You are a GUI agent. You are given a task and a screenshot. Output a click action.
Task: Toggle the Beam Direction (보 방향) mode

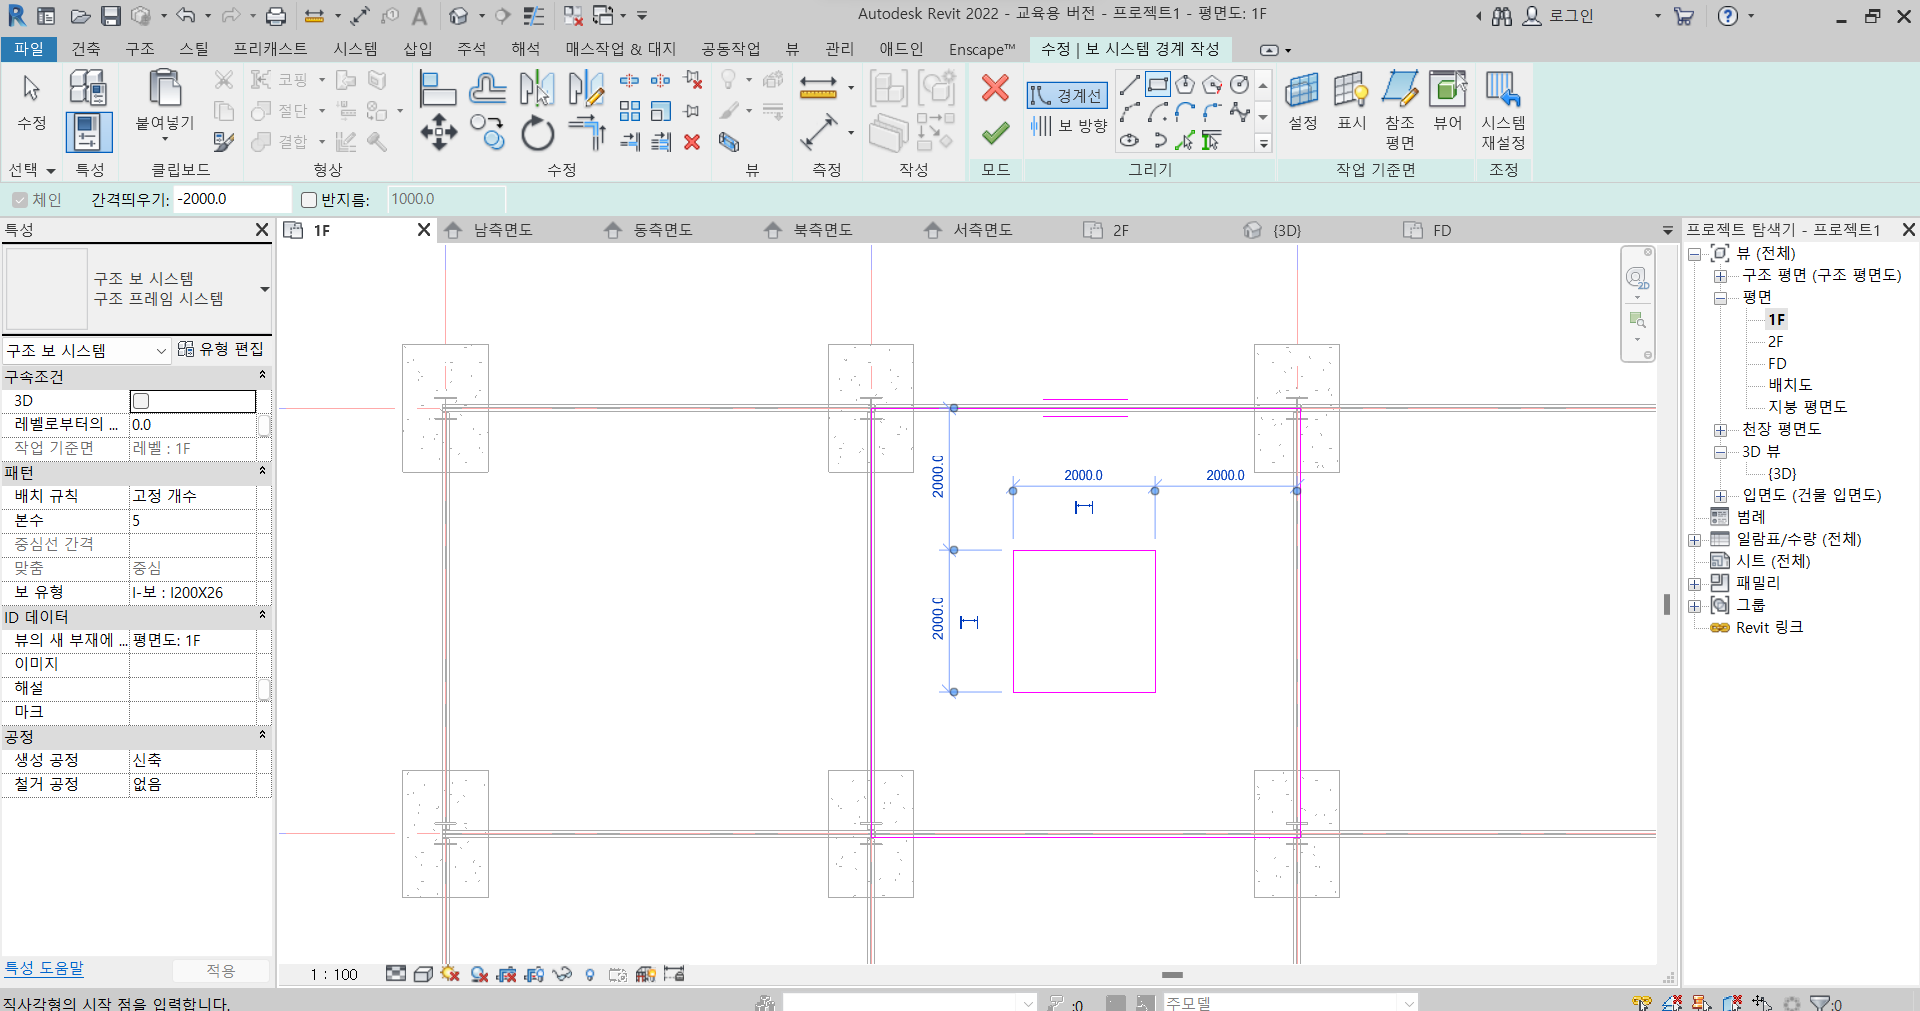pos(1068,125)
